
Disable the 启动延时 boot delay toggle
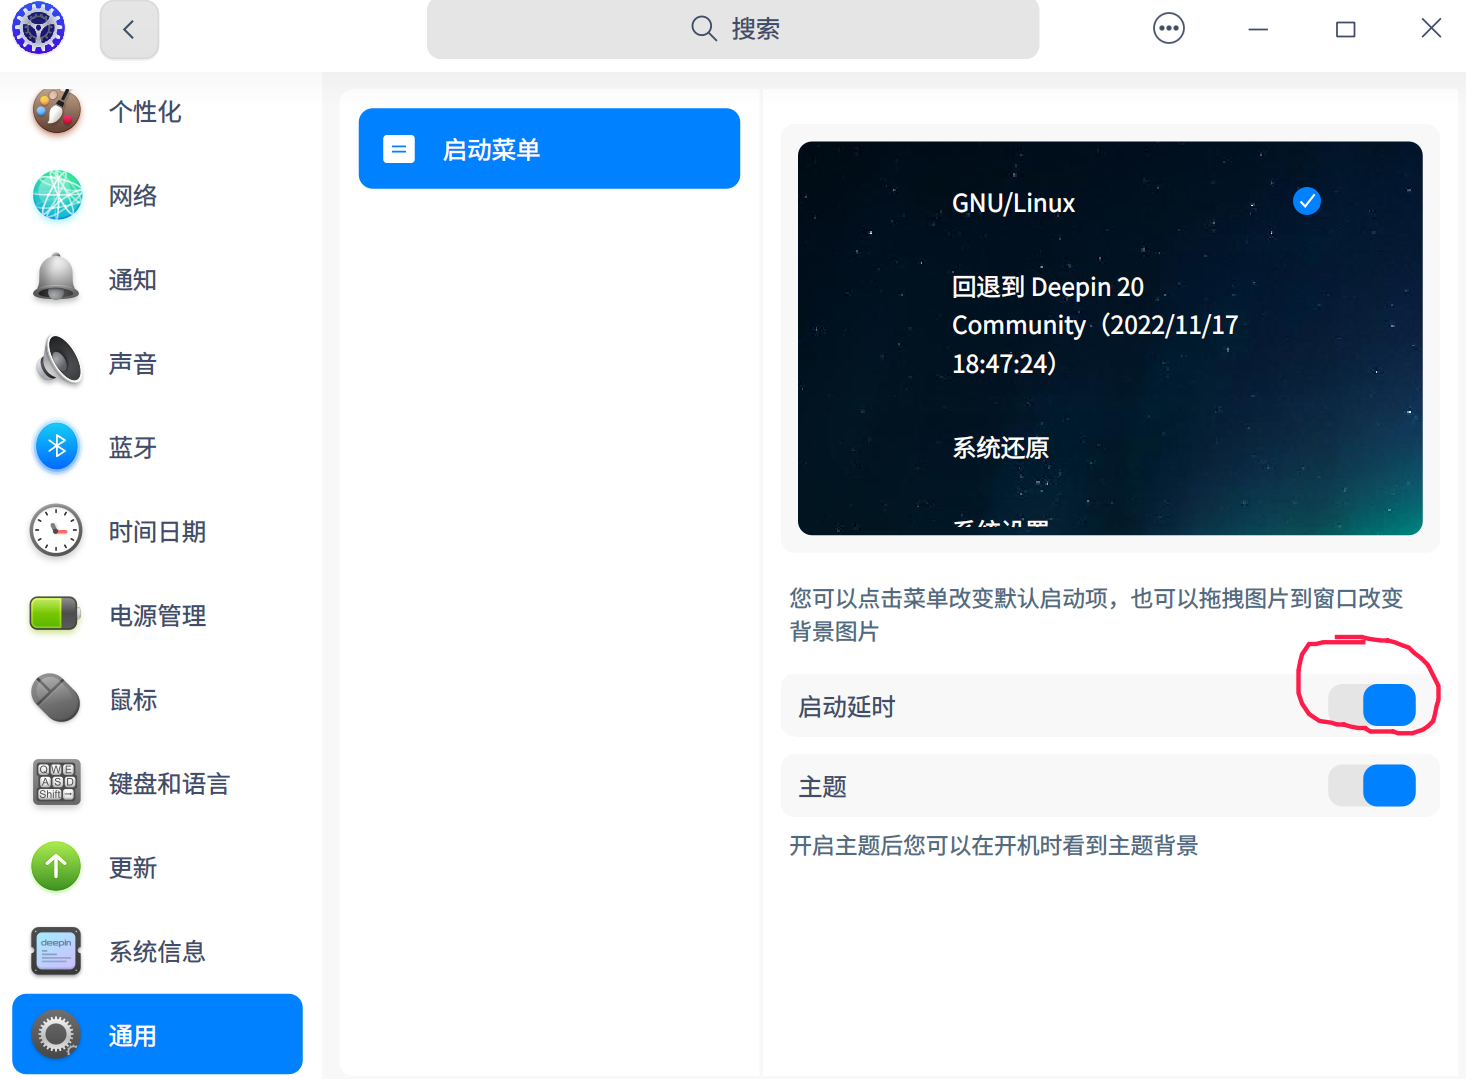point(1371,705)
